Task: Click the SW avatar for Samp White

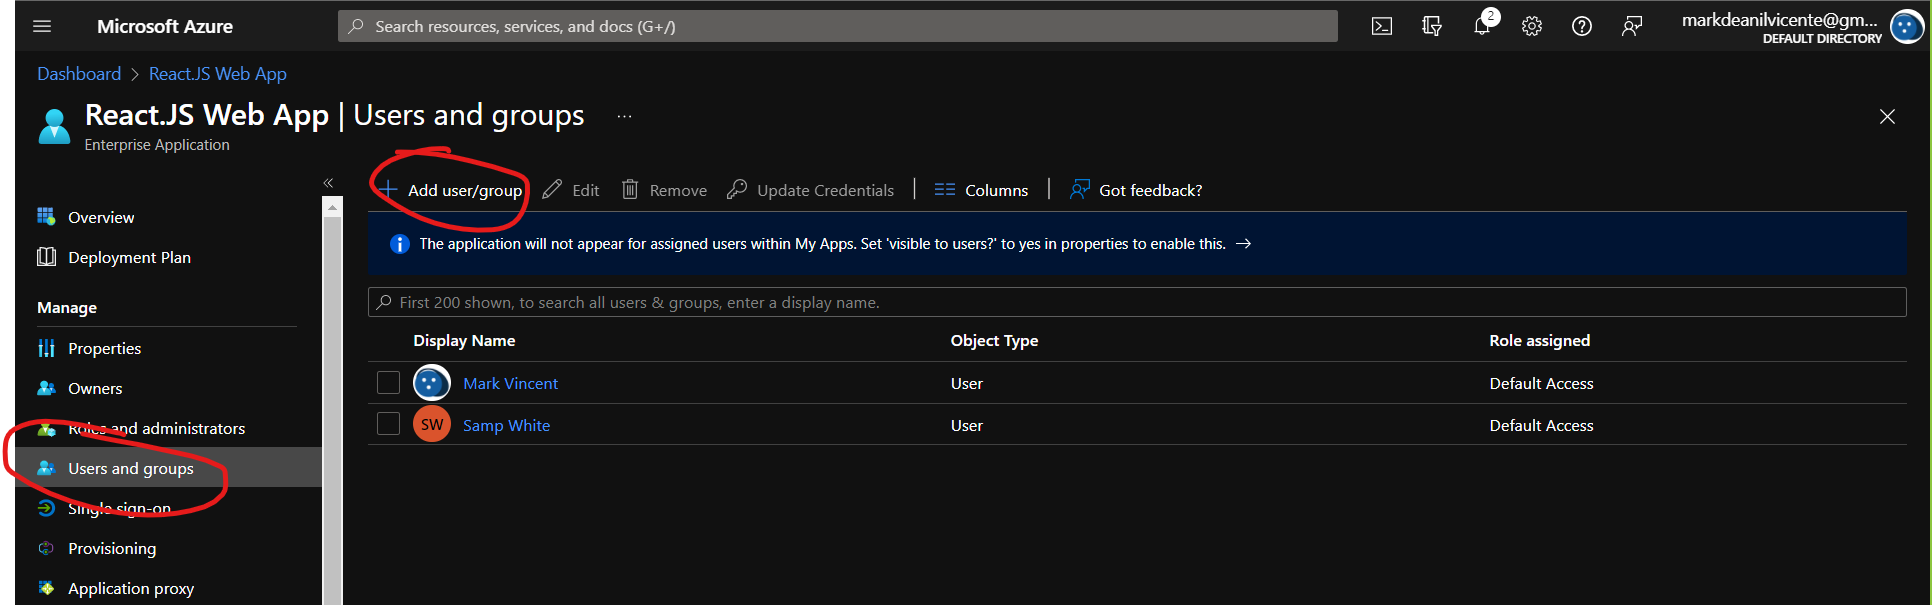Action: click(432, 425)
